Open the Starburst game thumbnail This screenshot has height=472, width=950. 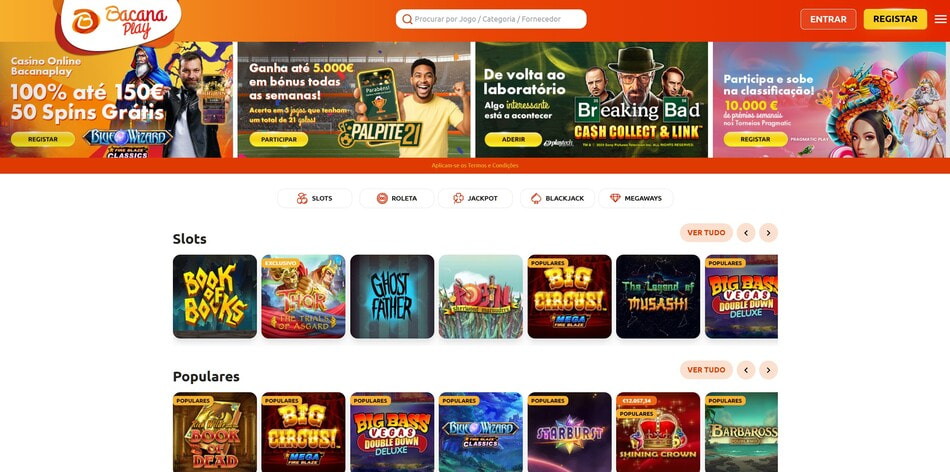[x=570, y=432]
